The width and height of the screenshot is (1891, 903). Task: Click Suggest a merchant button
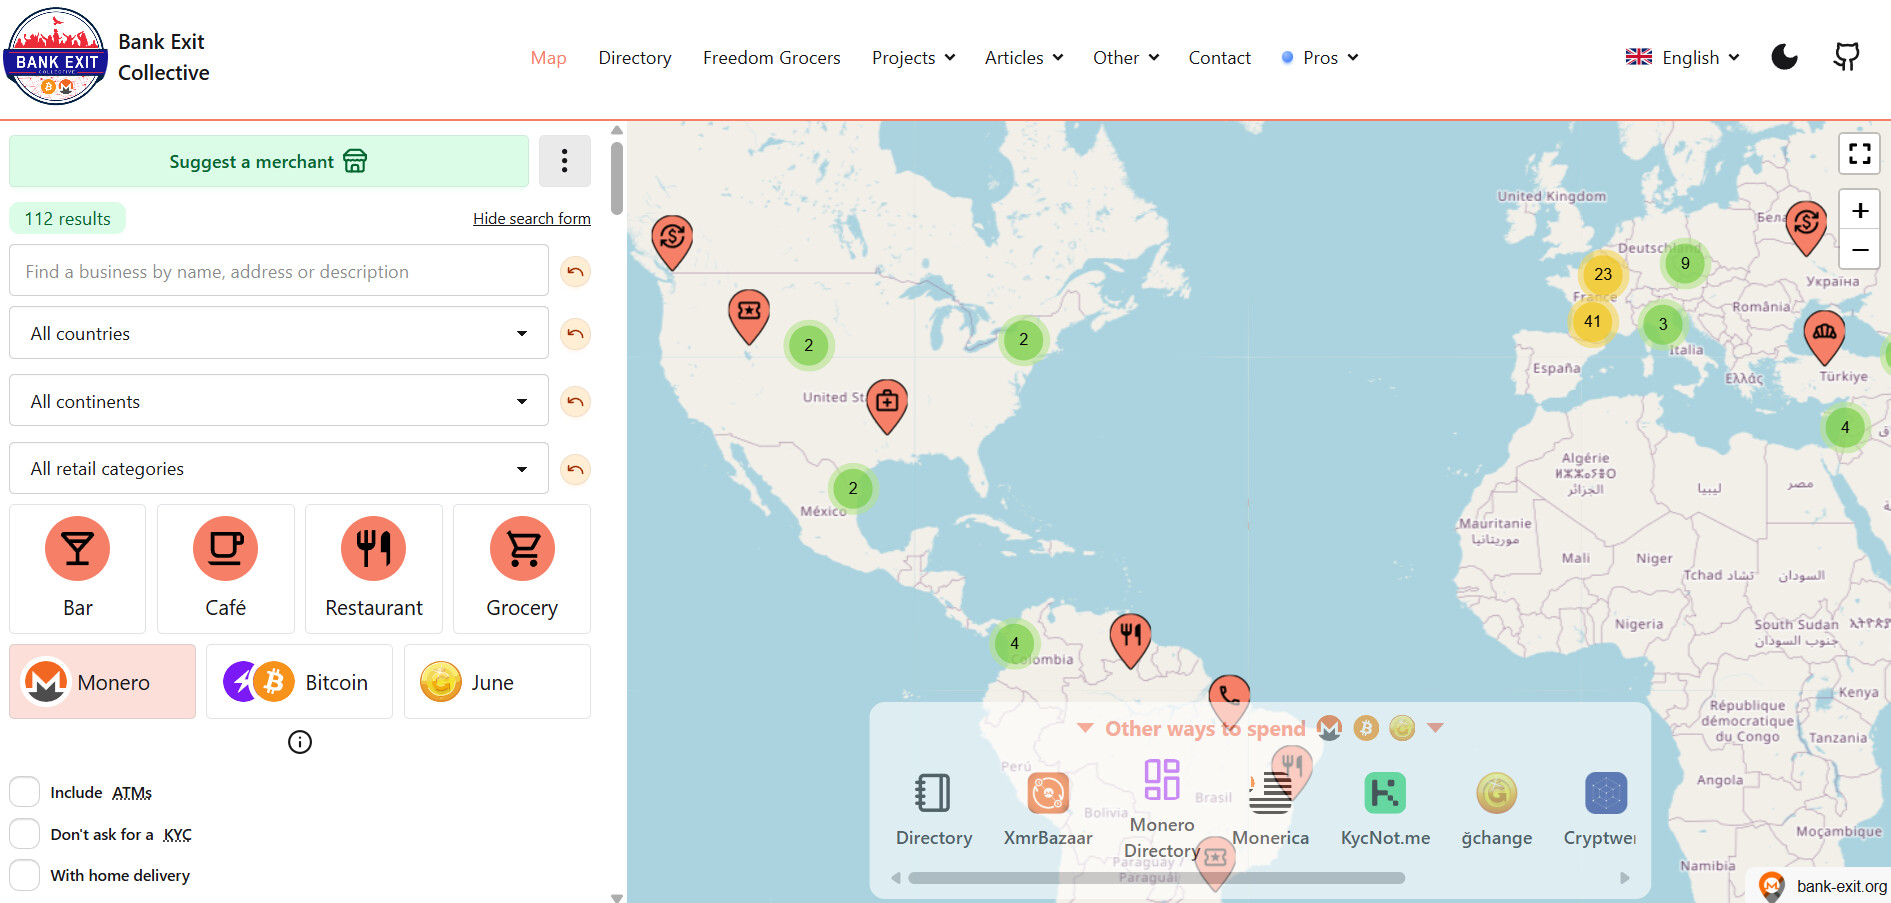(x=269, y=161)
